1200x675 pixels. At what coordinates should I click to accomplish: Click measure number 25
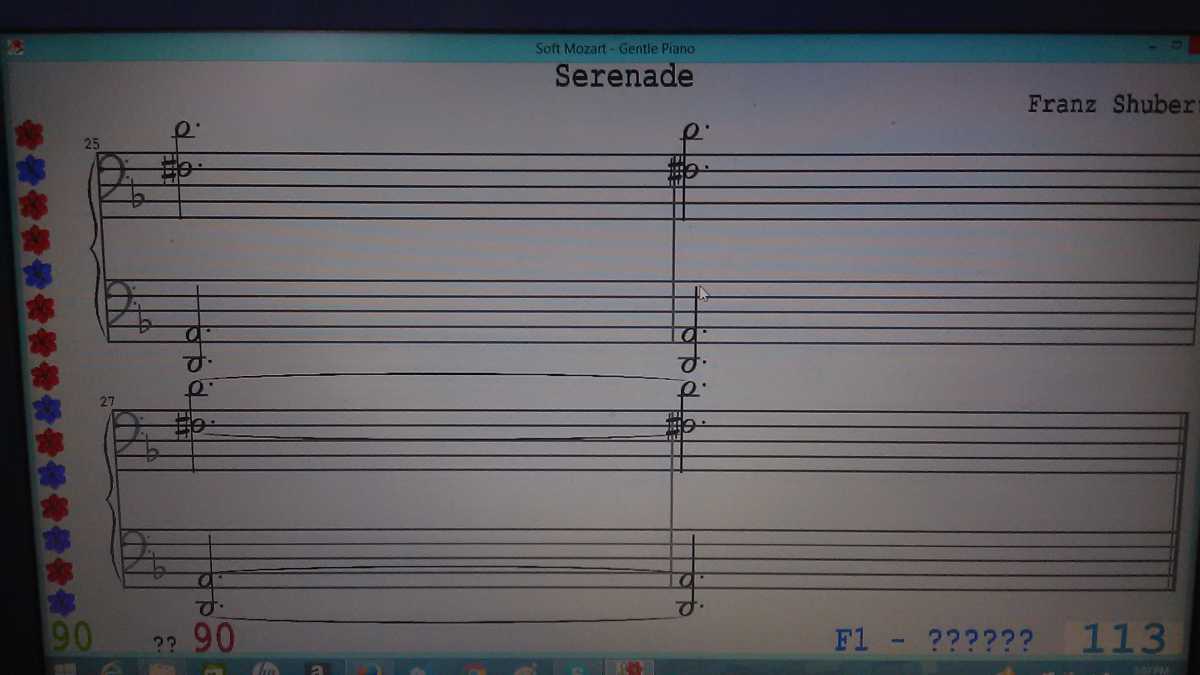pos(92,144)
